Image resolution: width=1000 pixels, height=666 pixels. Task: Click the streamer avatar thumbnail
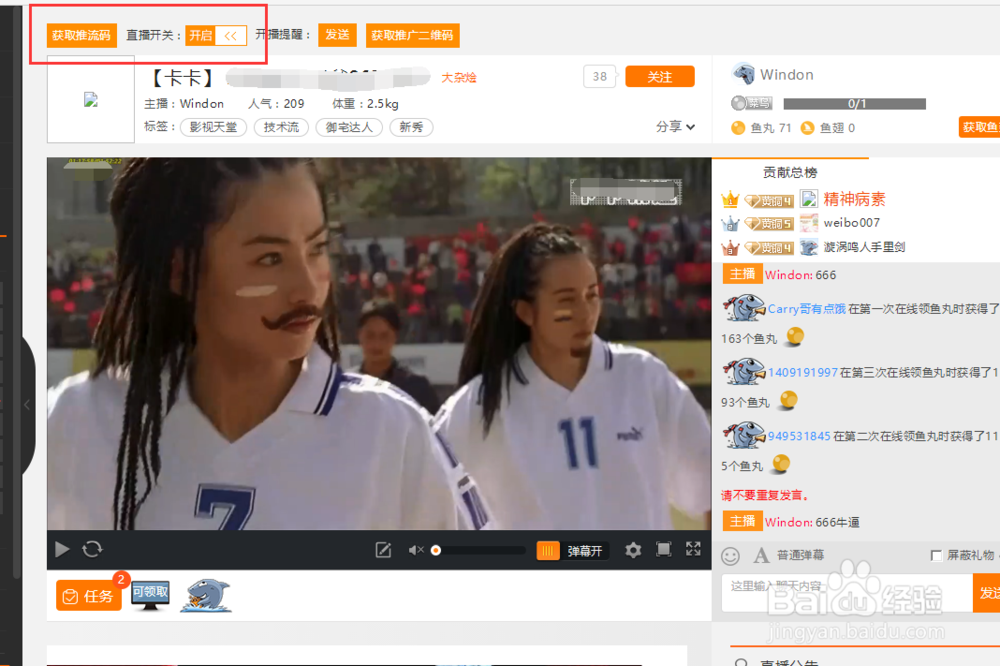[91, 100]
